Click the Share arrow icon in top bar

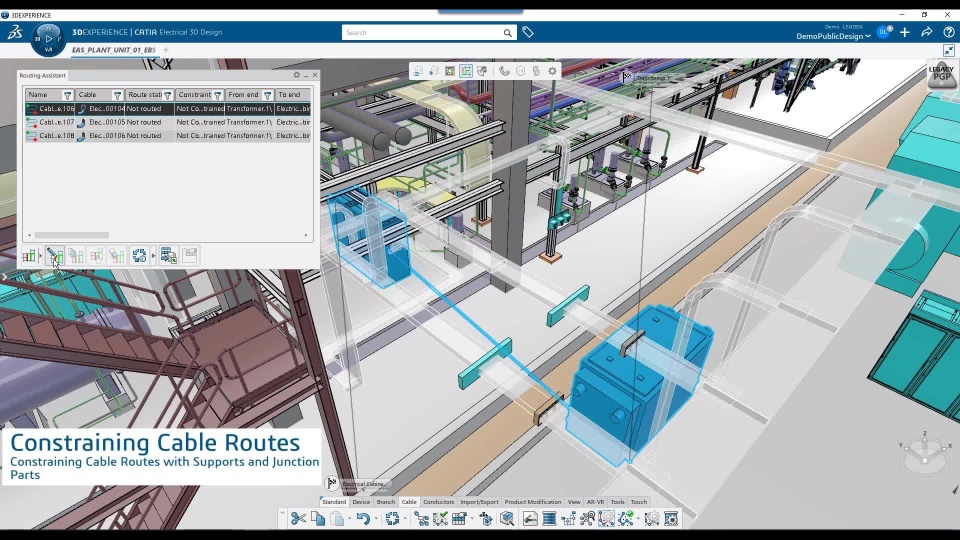point(926,32)
